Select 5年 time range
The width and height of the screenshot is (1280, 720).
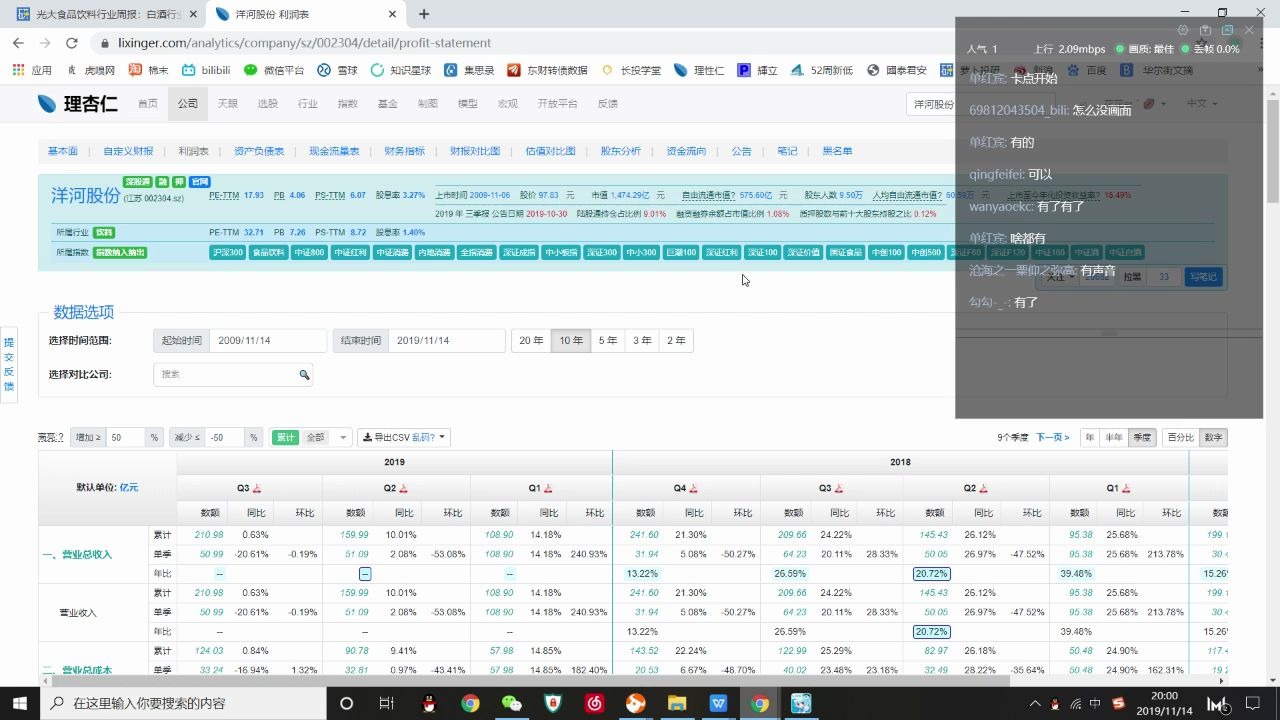[x=608, y=340]
